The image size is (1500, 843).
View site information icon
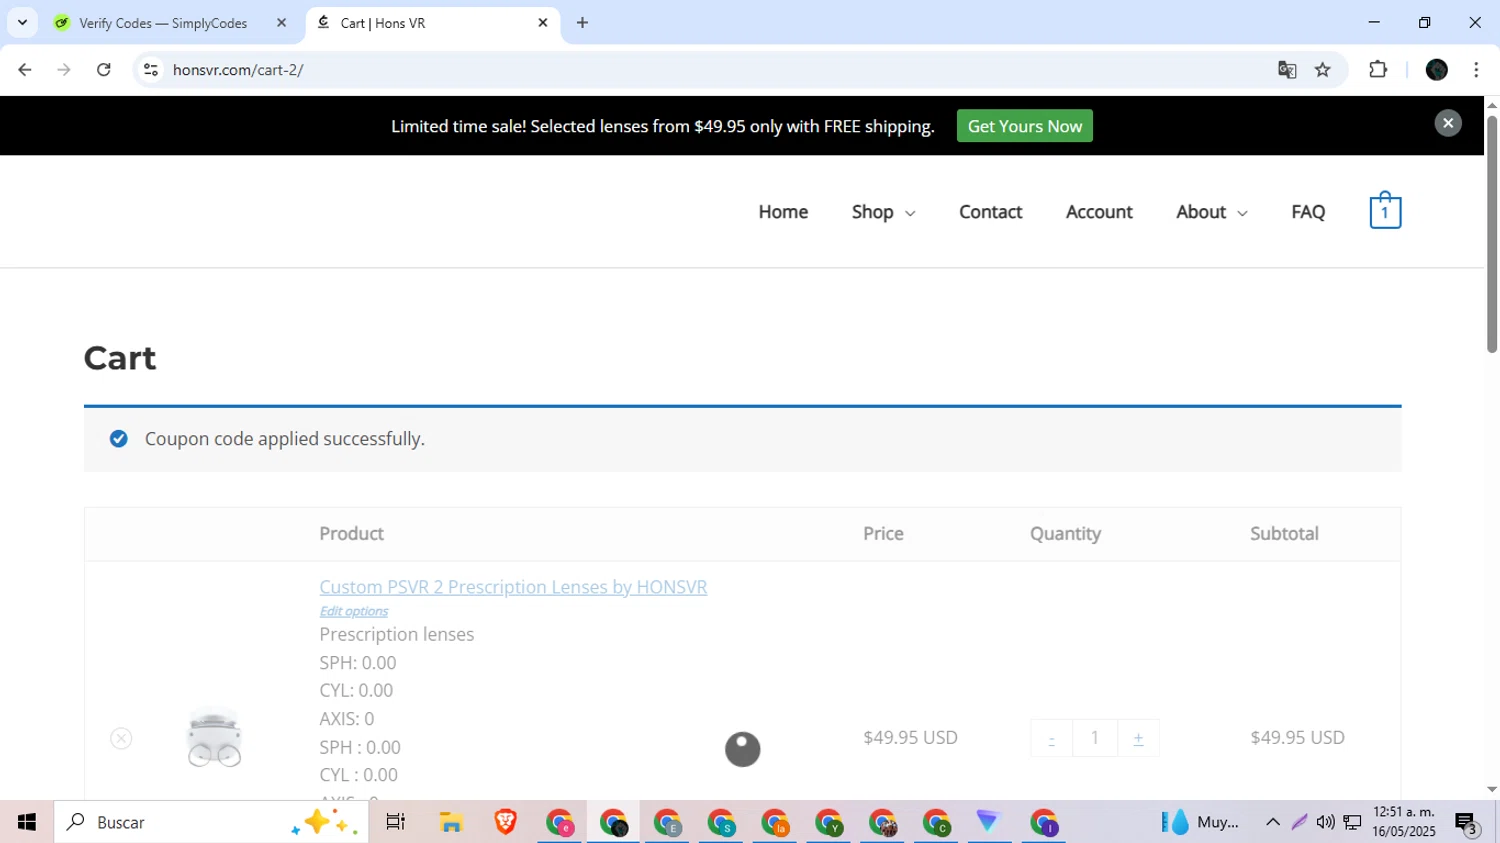[x=151, y=70]
